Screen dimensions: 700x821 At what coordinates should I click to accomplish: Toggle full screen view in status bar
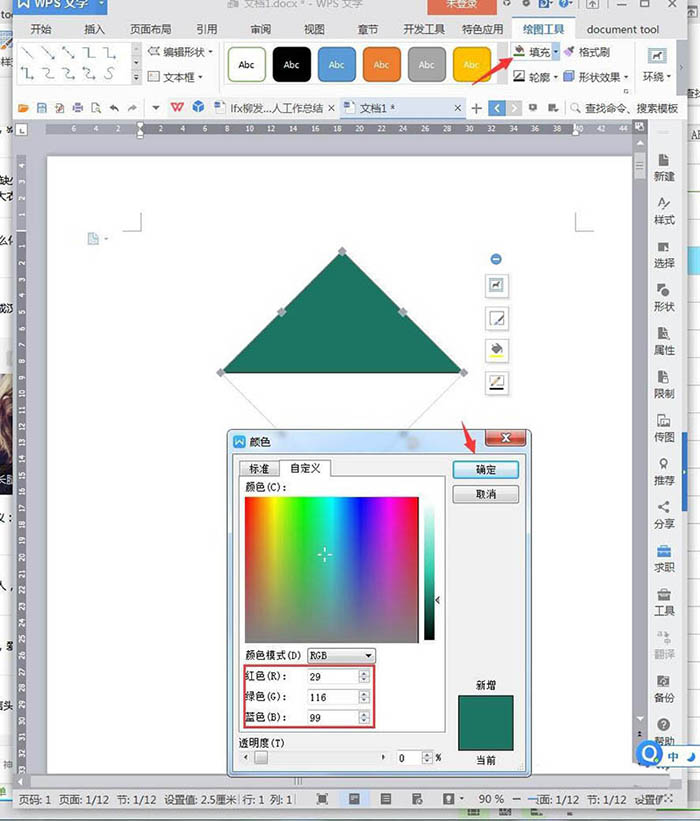[x=323, y=799]
